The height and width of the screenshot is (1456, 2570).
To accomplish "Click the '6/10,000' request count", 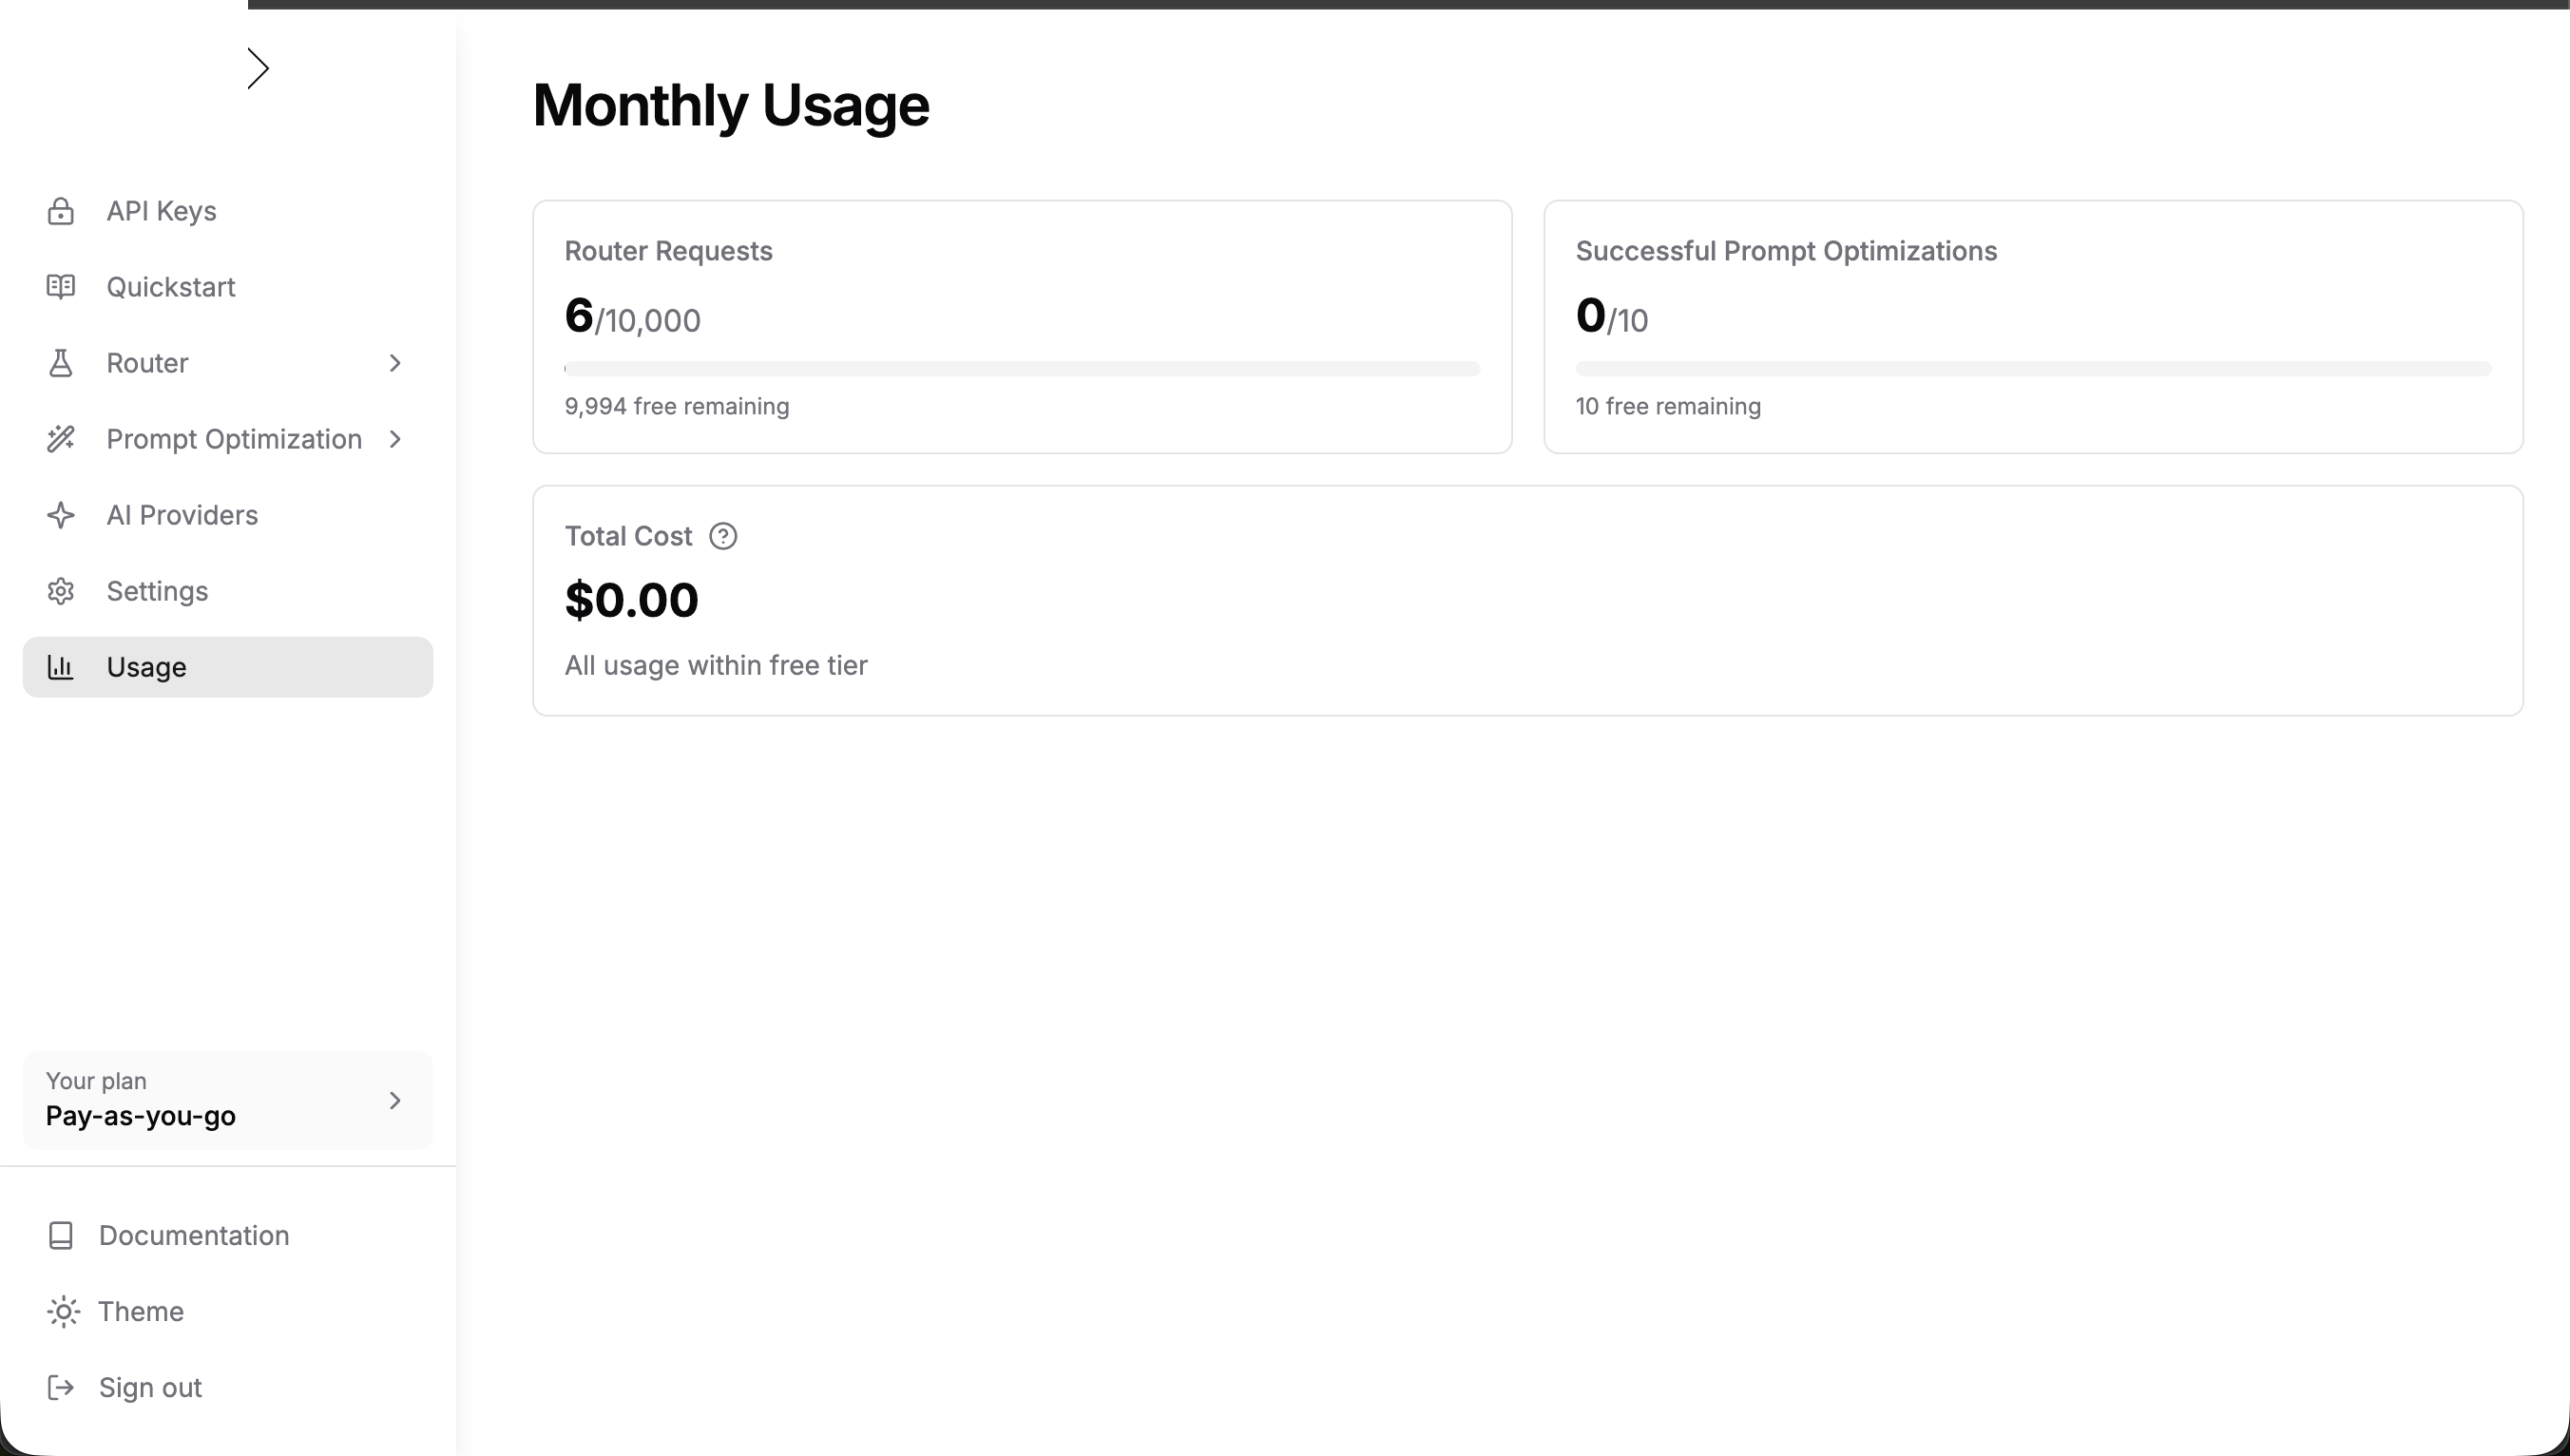I will click(x=633, y=317).
